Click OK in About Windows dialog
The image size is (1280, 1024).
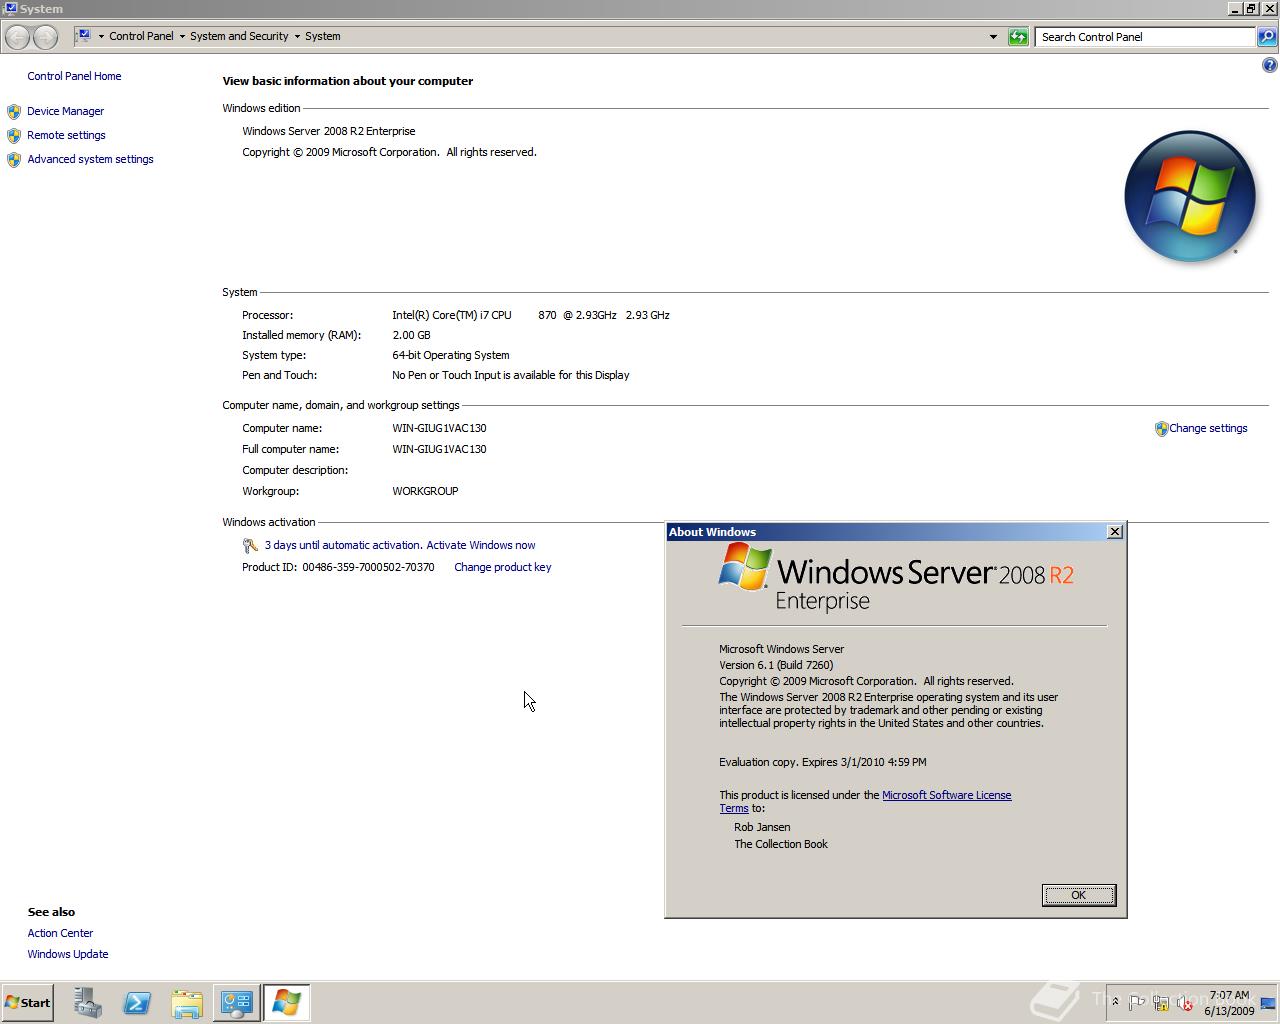click(1078, 895)
